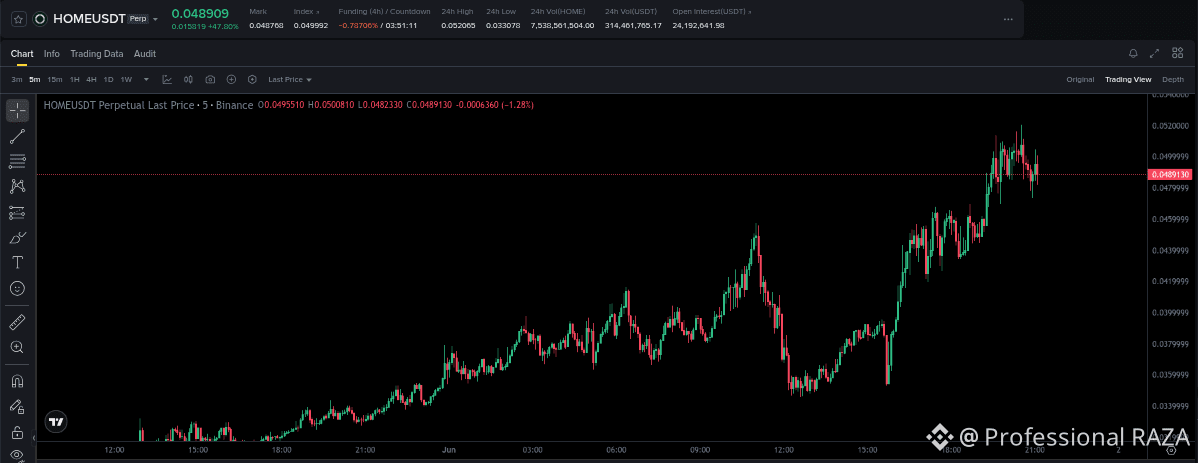Image resolution: width=1198 pixels, height=463 pixels.
Task: Open the three-dots more options menu
Action: point(1009,19)
